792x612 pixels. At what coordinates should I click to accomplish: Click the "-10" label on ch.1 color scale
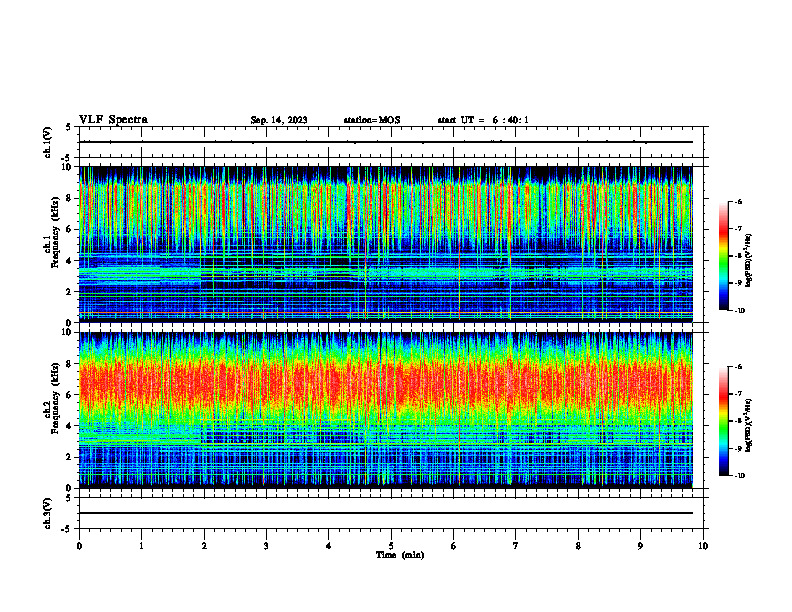click(x=740, y=311)
